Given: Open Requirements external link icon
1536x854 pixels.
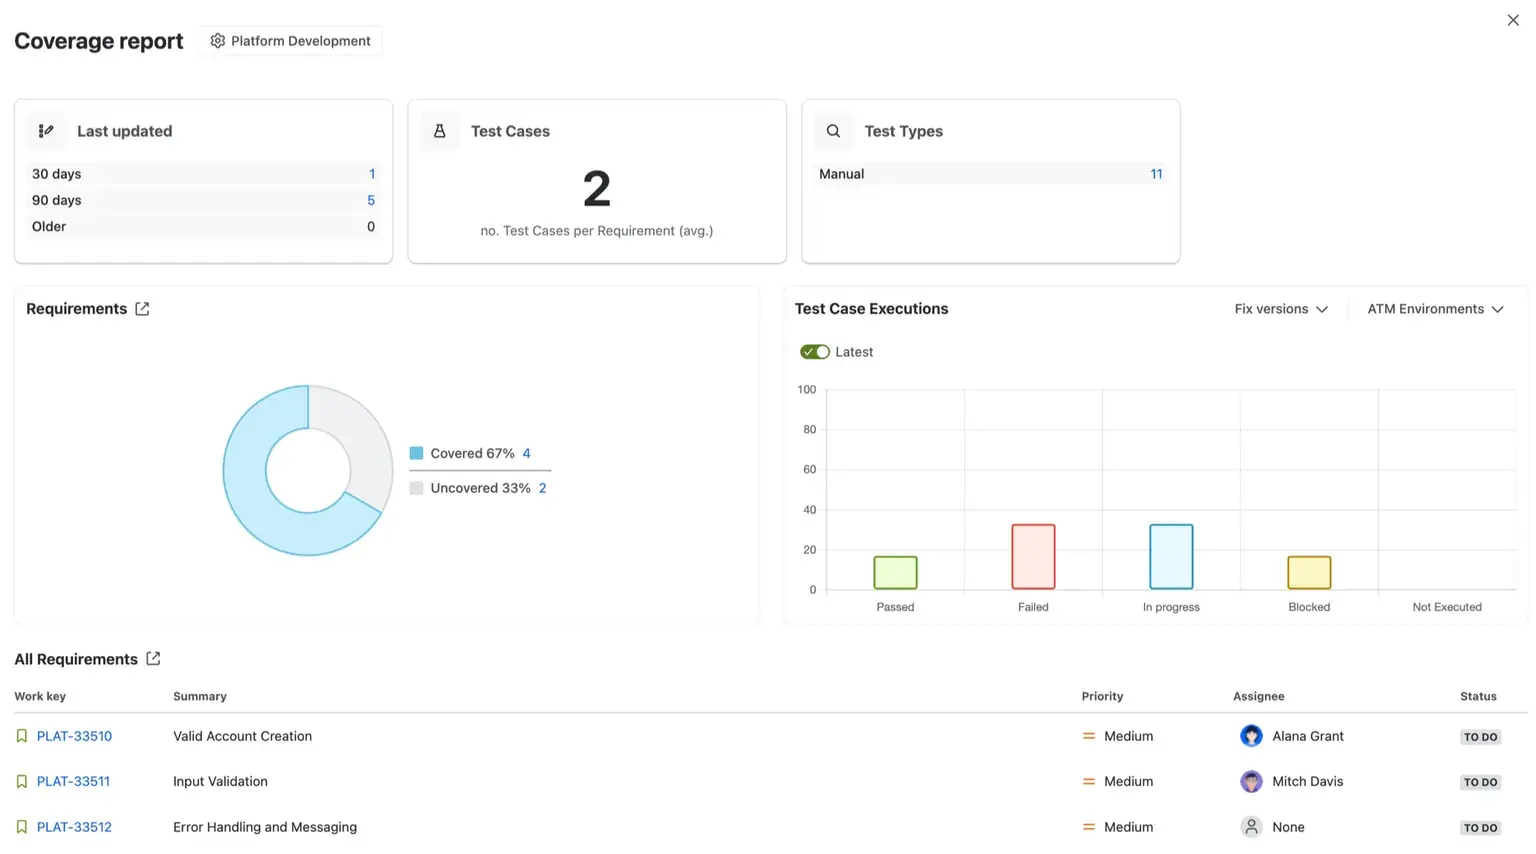Looking at the screenshot, I should pyautogui.click(x=142, y=309).
